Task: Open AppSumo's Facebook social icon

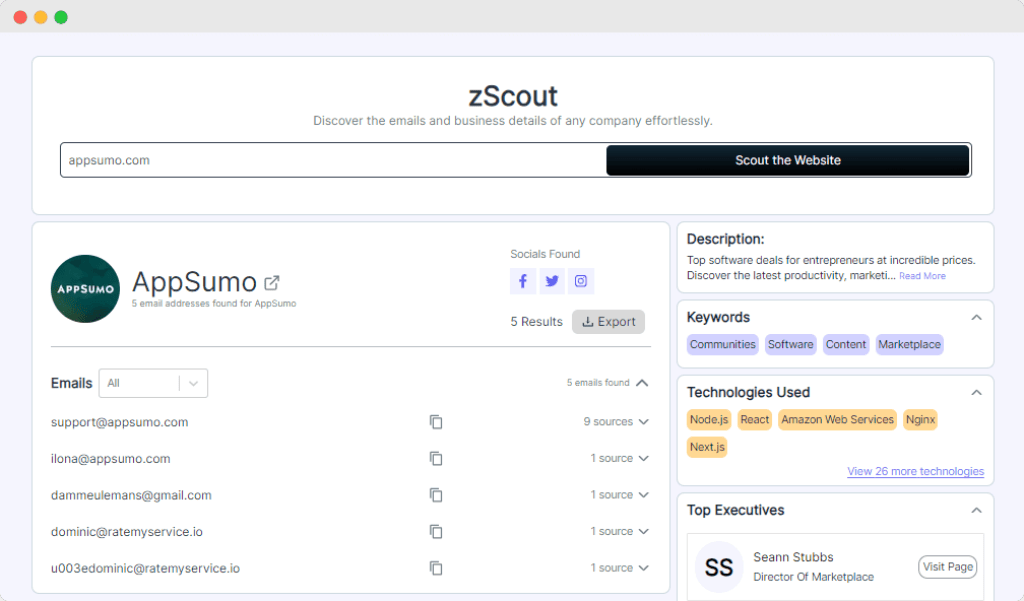Action: click(x=523, y=281)
